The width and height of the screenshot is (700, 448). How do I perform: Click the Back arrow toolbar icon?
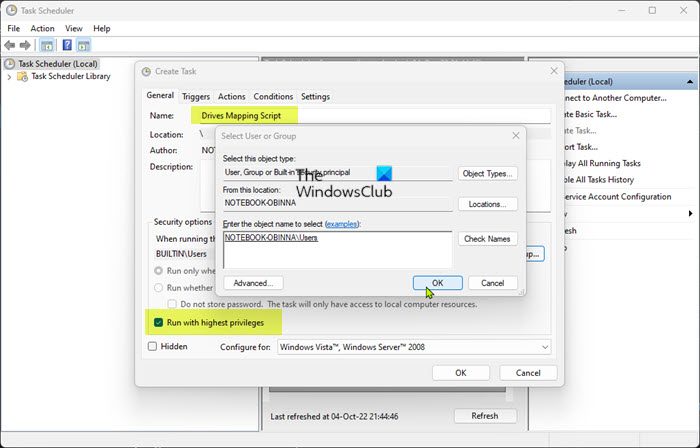click(x=9, y=45)
